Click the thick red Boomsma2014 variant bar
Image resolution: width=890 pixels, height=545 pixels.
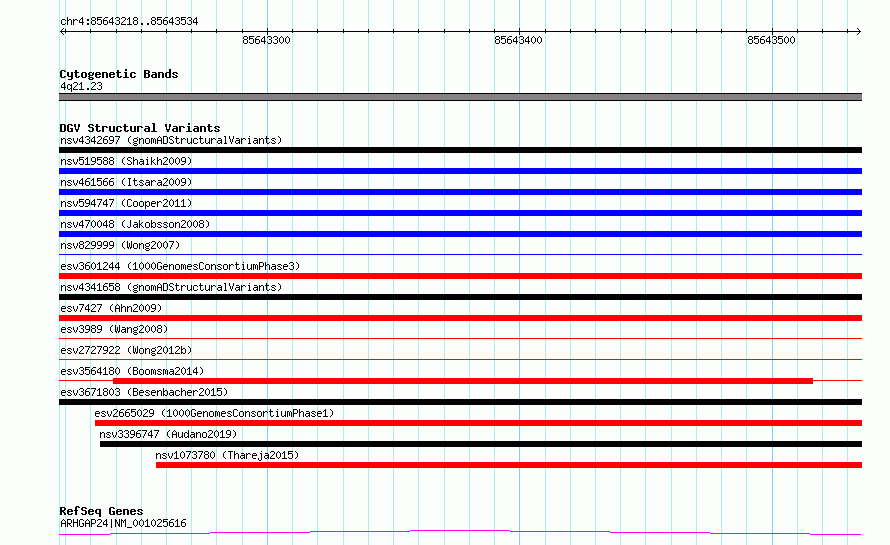coord(463,381)
